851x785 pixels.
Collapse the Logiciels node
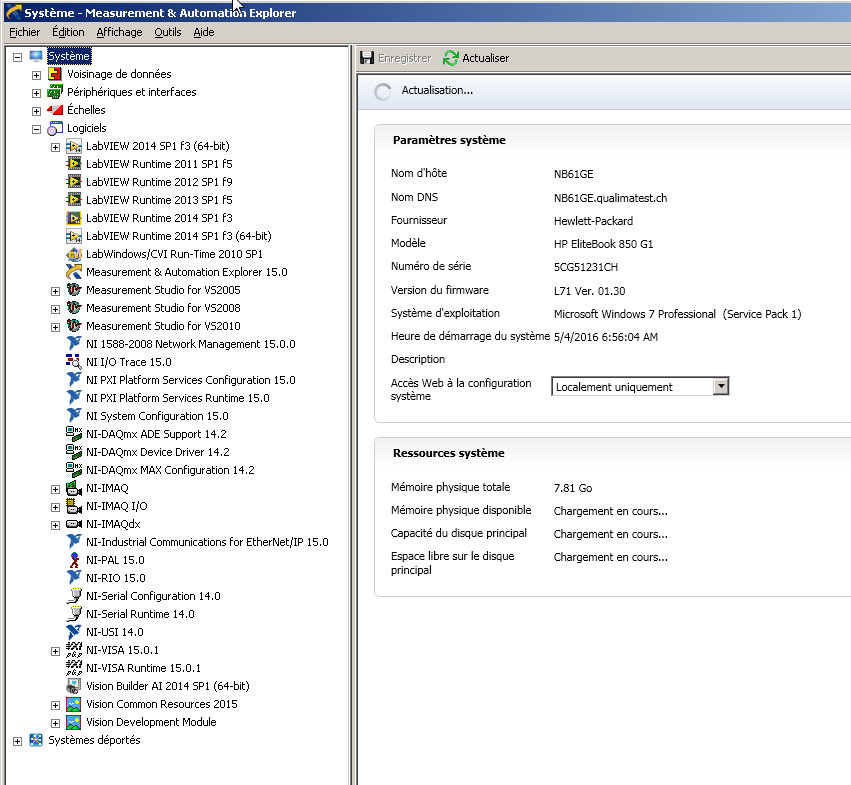(x=36, y=129)
